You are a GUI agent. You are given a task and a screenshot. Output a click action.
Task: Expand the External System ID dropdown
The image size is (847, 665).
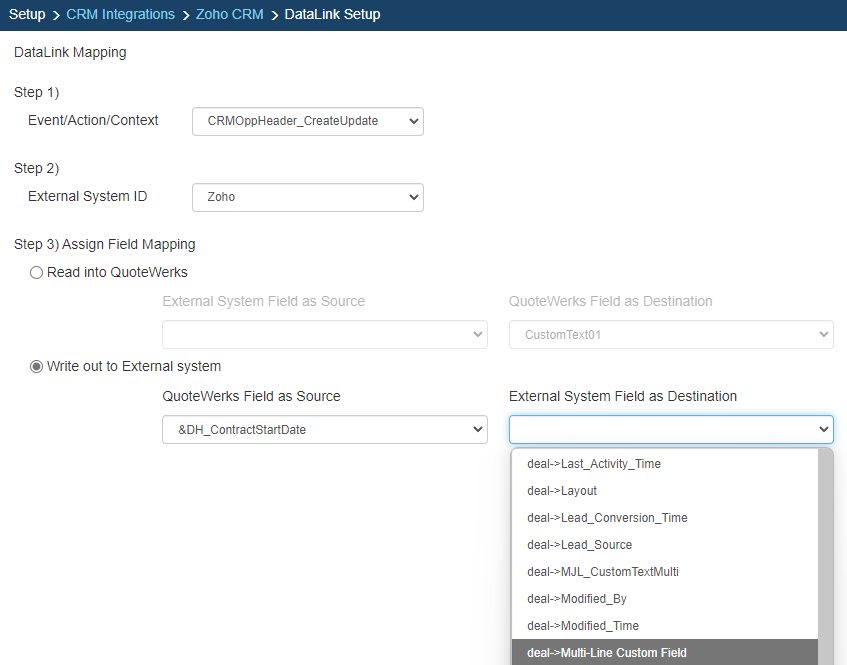click(307, 197)
